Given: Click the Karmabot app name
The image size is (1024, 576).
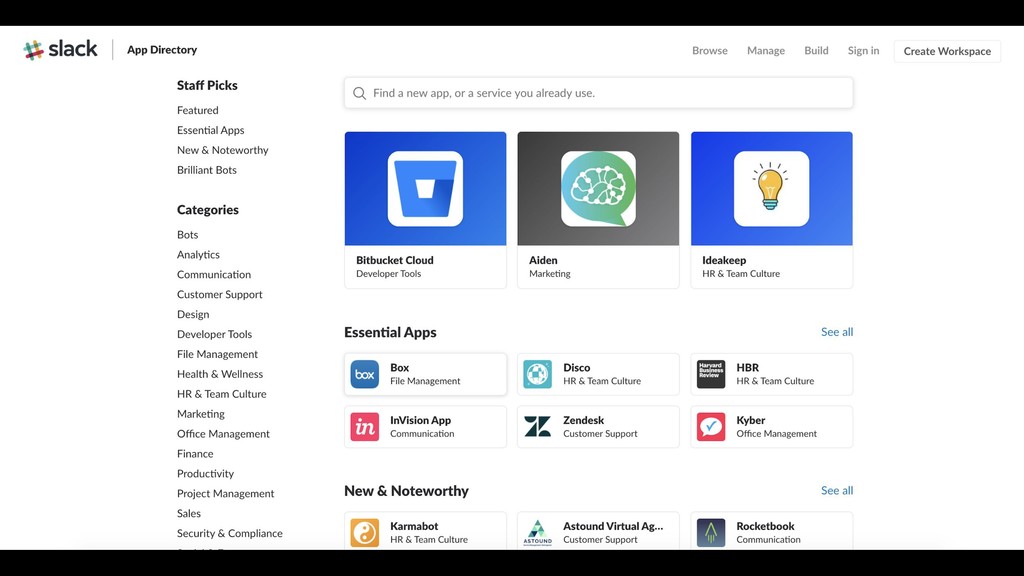Looking at the screenshot, I should pyautogui.click(x=414, y=526).
